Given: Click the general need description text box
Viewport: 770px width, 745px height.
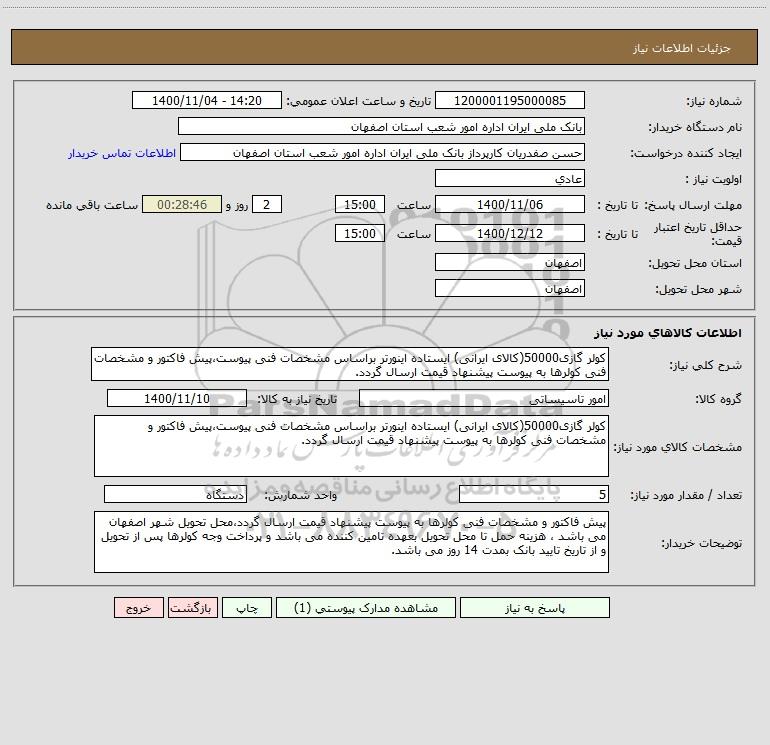Looking at the screenshot, I should tap(350, 364).
